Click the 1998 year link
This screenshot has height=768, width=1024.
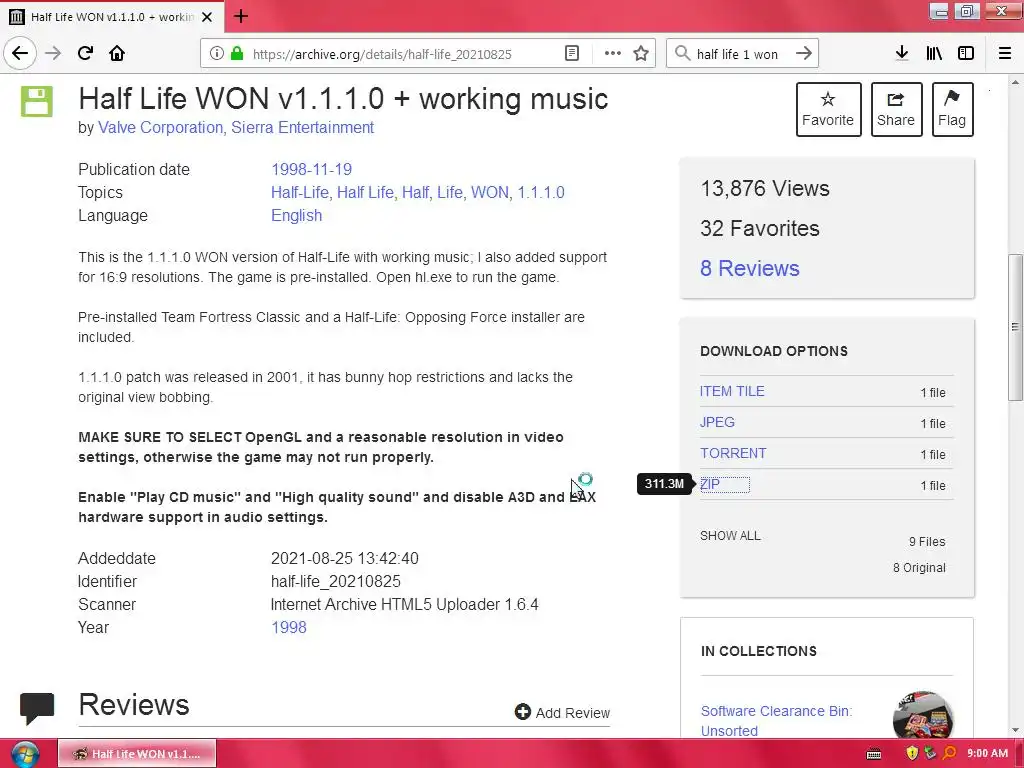(289, 627)
